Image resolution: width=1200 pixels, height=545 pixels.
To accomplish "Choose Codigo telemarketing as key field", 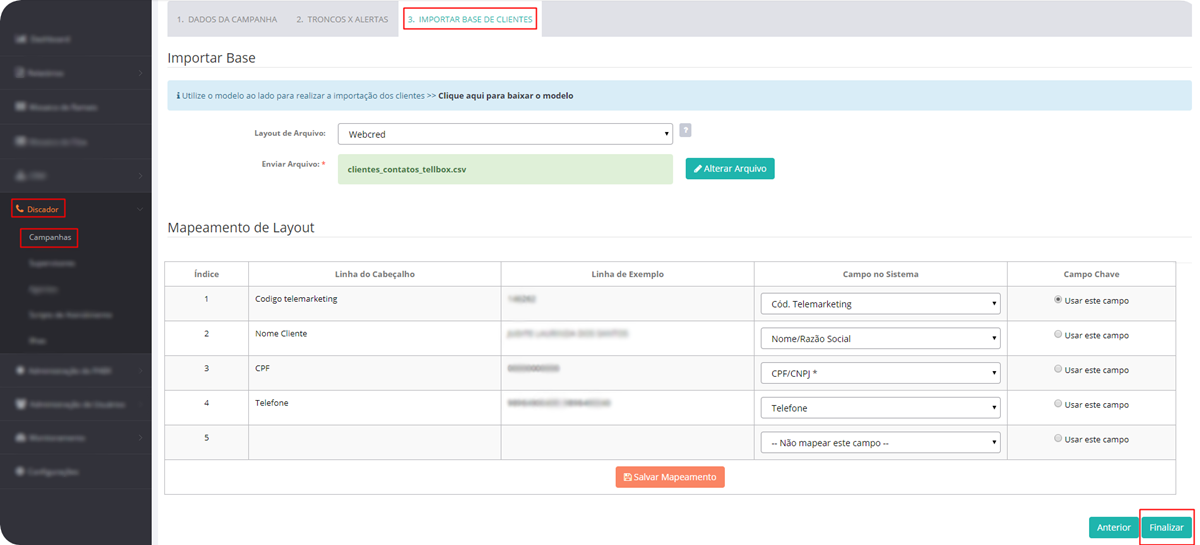I will [x=1059, y=300].
